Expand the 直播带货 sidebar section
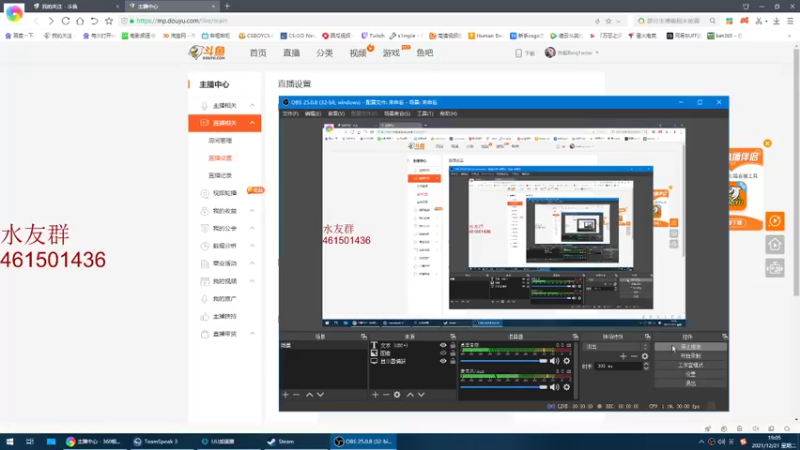This screenshot has width=800, height=450. click(x=252, y=334)
